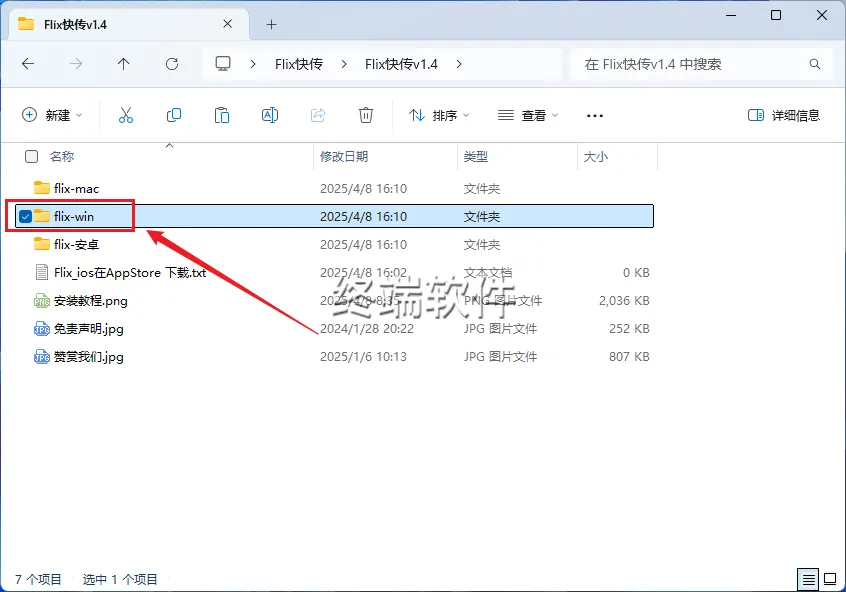Select the flix-安卓 folder name
Screen dimensions: 846x592
pos(76,244)
